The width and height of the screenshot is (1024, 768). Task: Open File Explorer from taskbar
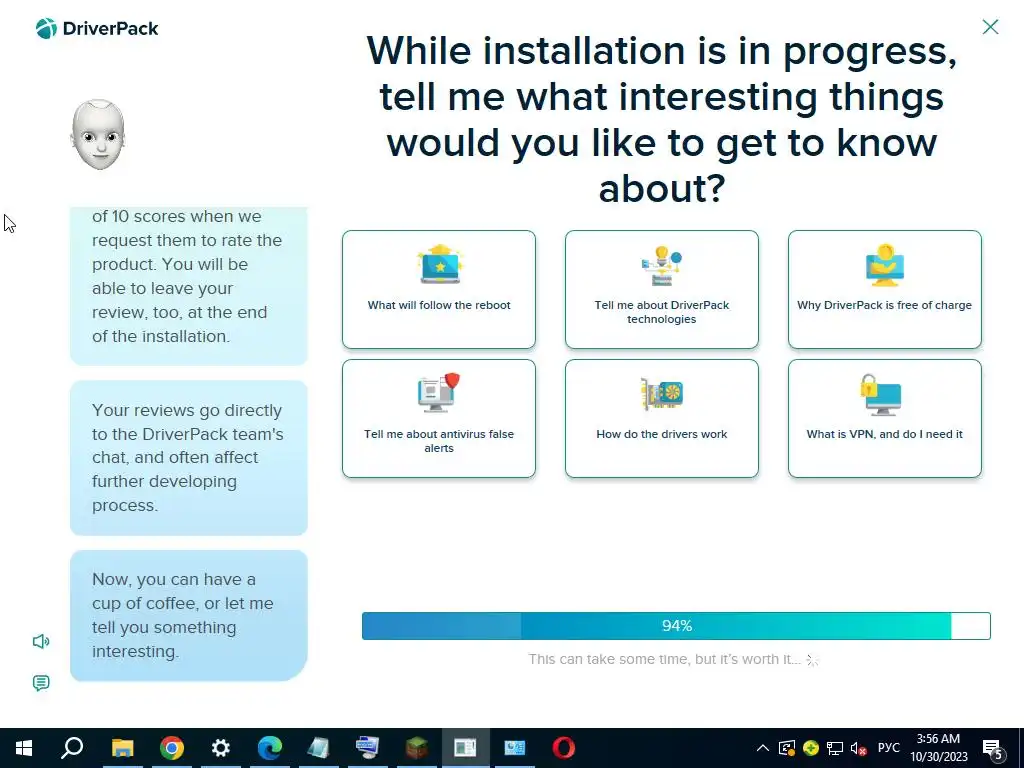[x=122, y=748]
